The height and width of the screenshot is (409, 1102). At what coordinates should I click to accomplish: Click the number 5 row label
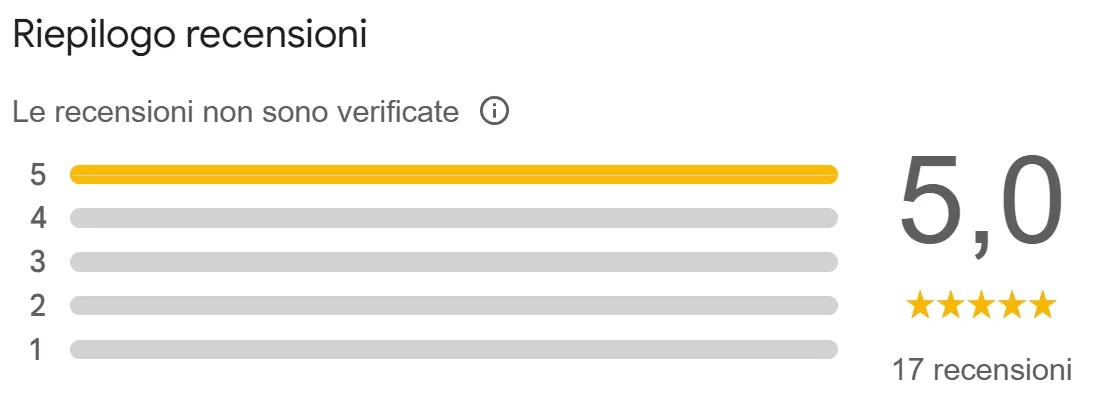pyautogui.click(x=38, y=174)
